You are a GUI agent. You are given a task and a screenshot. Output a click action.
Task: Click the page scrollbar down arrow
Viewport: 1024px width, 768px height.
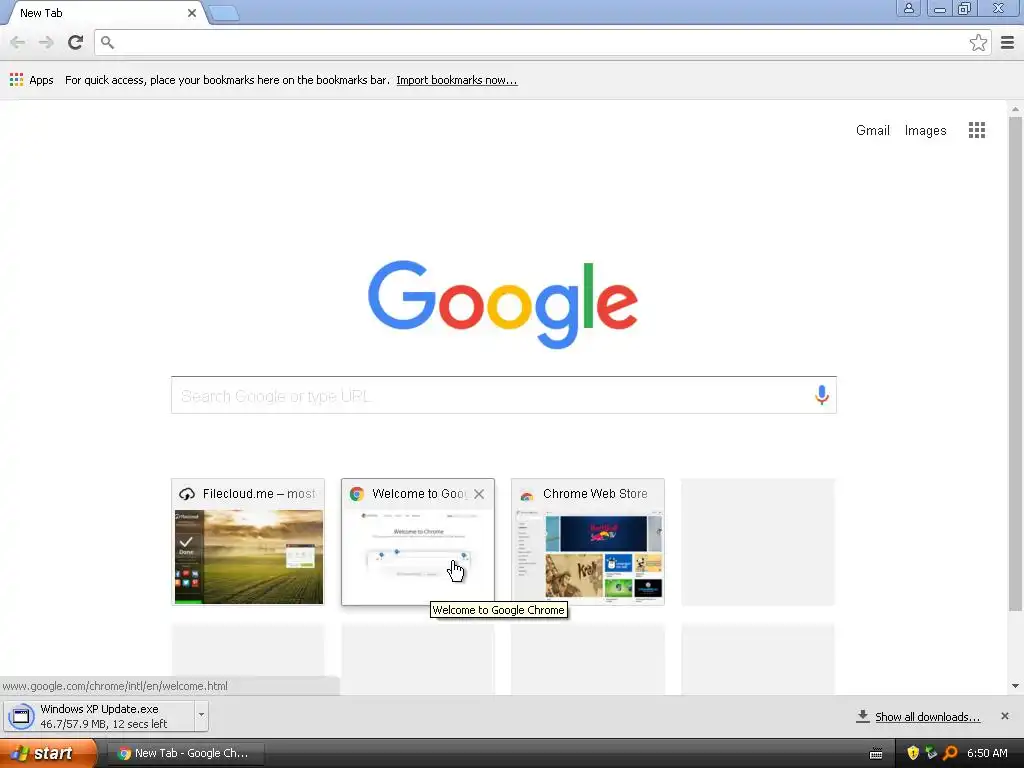pos(1015,686)
